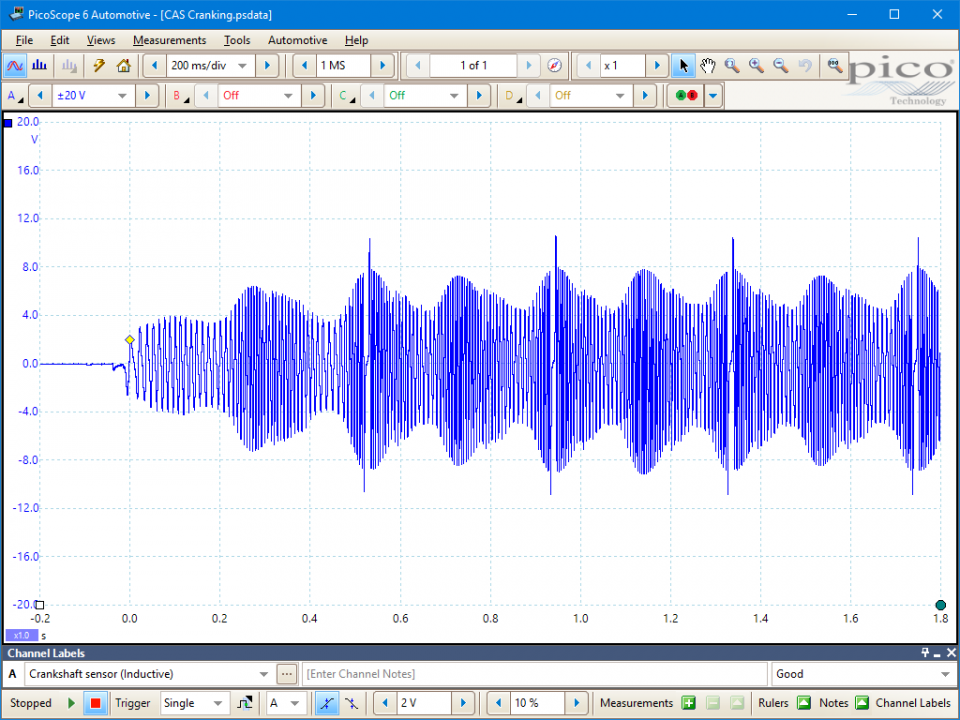Click the Home startup settings icon
This screenshot has height=720, width=960.
123,66
